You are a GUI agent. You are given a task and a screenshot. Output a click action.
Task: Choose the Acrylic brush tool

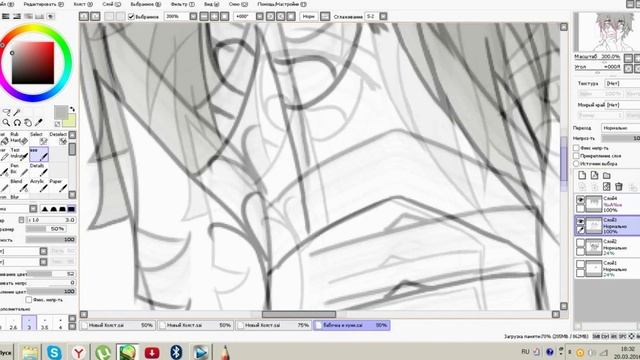click(x=39, y=185)
